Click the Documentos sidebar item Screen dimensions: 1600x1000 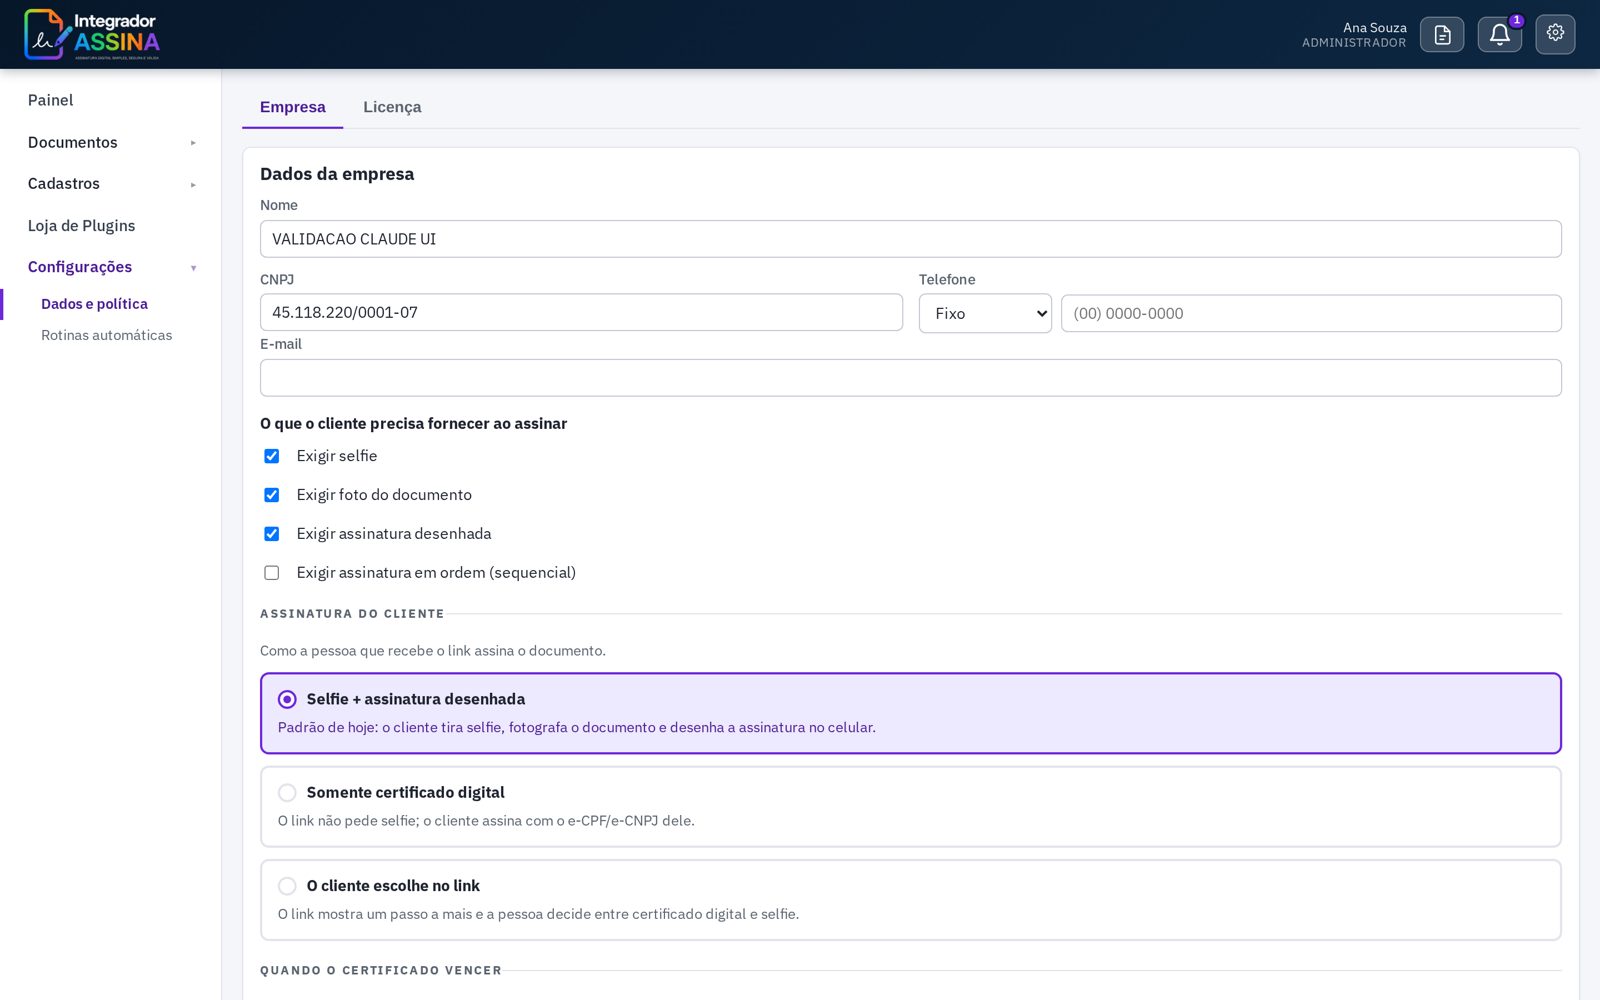coord(72,142)
